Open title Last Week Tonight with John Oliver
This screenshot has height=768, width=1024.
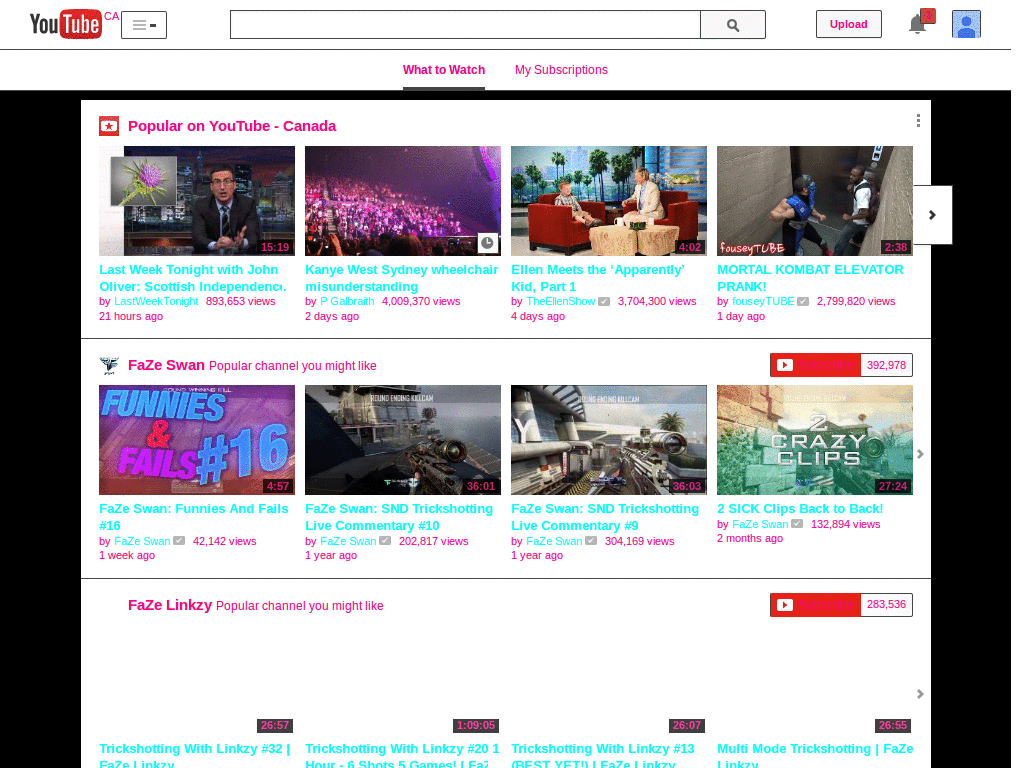click(193, 278)
